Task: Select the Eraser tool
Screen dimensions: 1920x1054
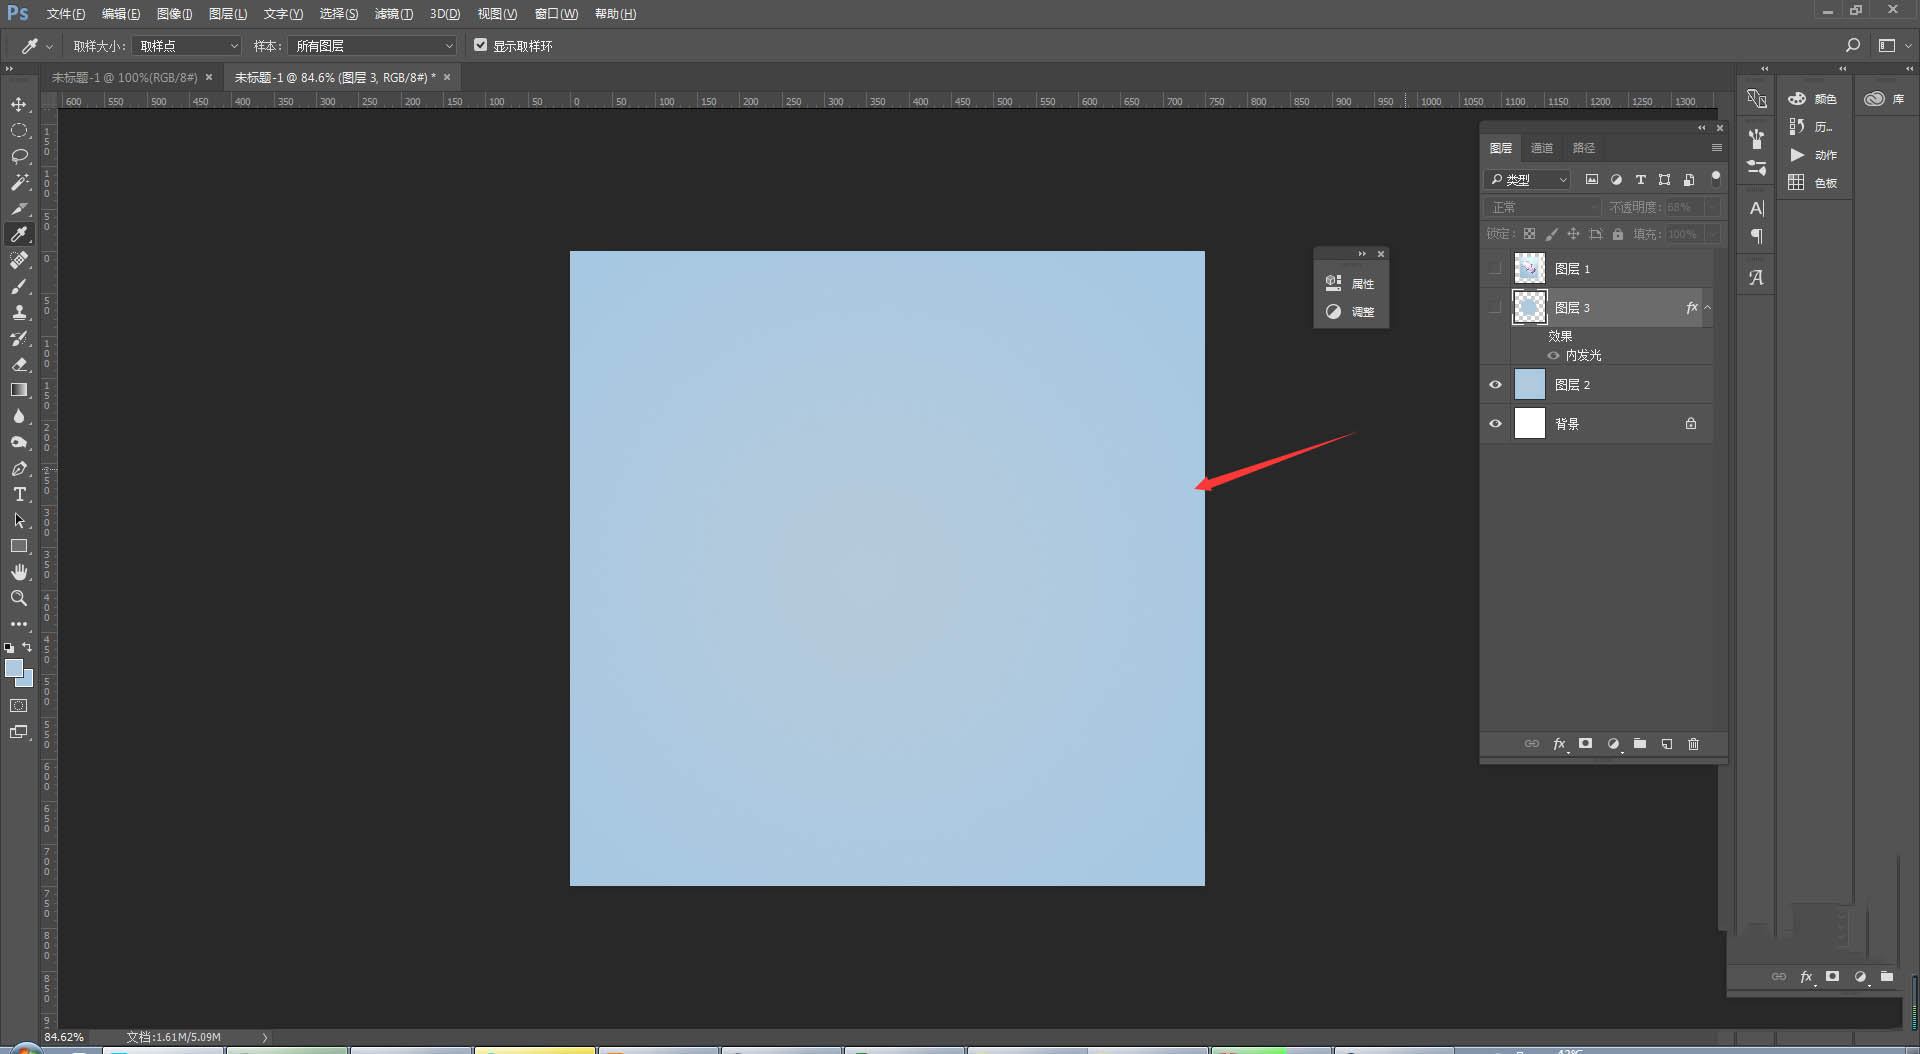Action: pos(19,364)
